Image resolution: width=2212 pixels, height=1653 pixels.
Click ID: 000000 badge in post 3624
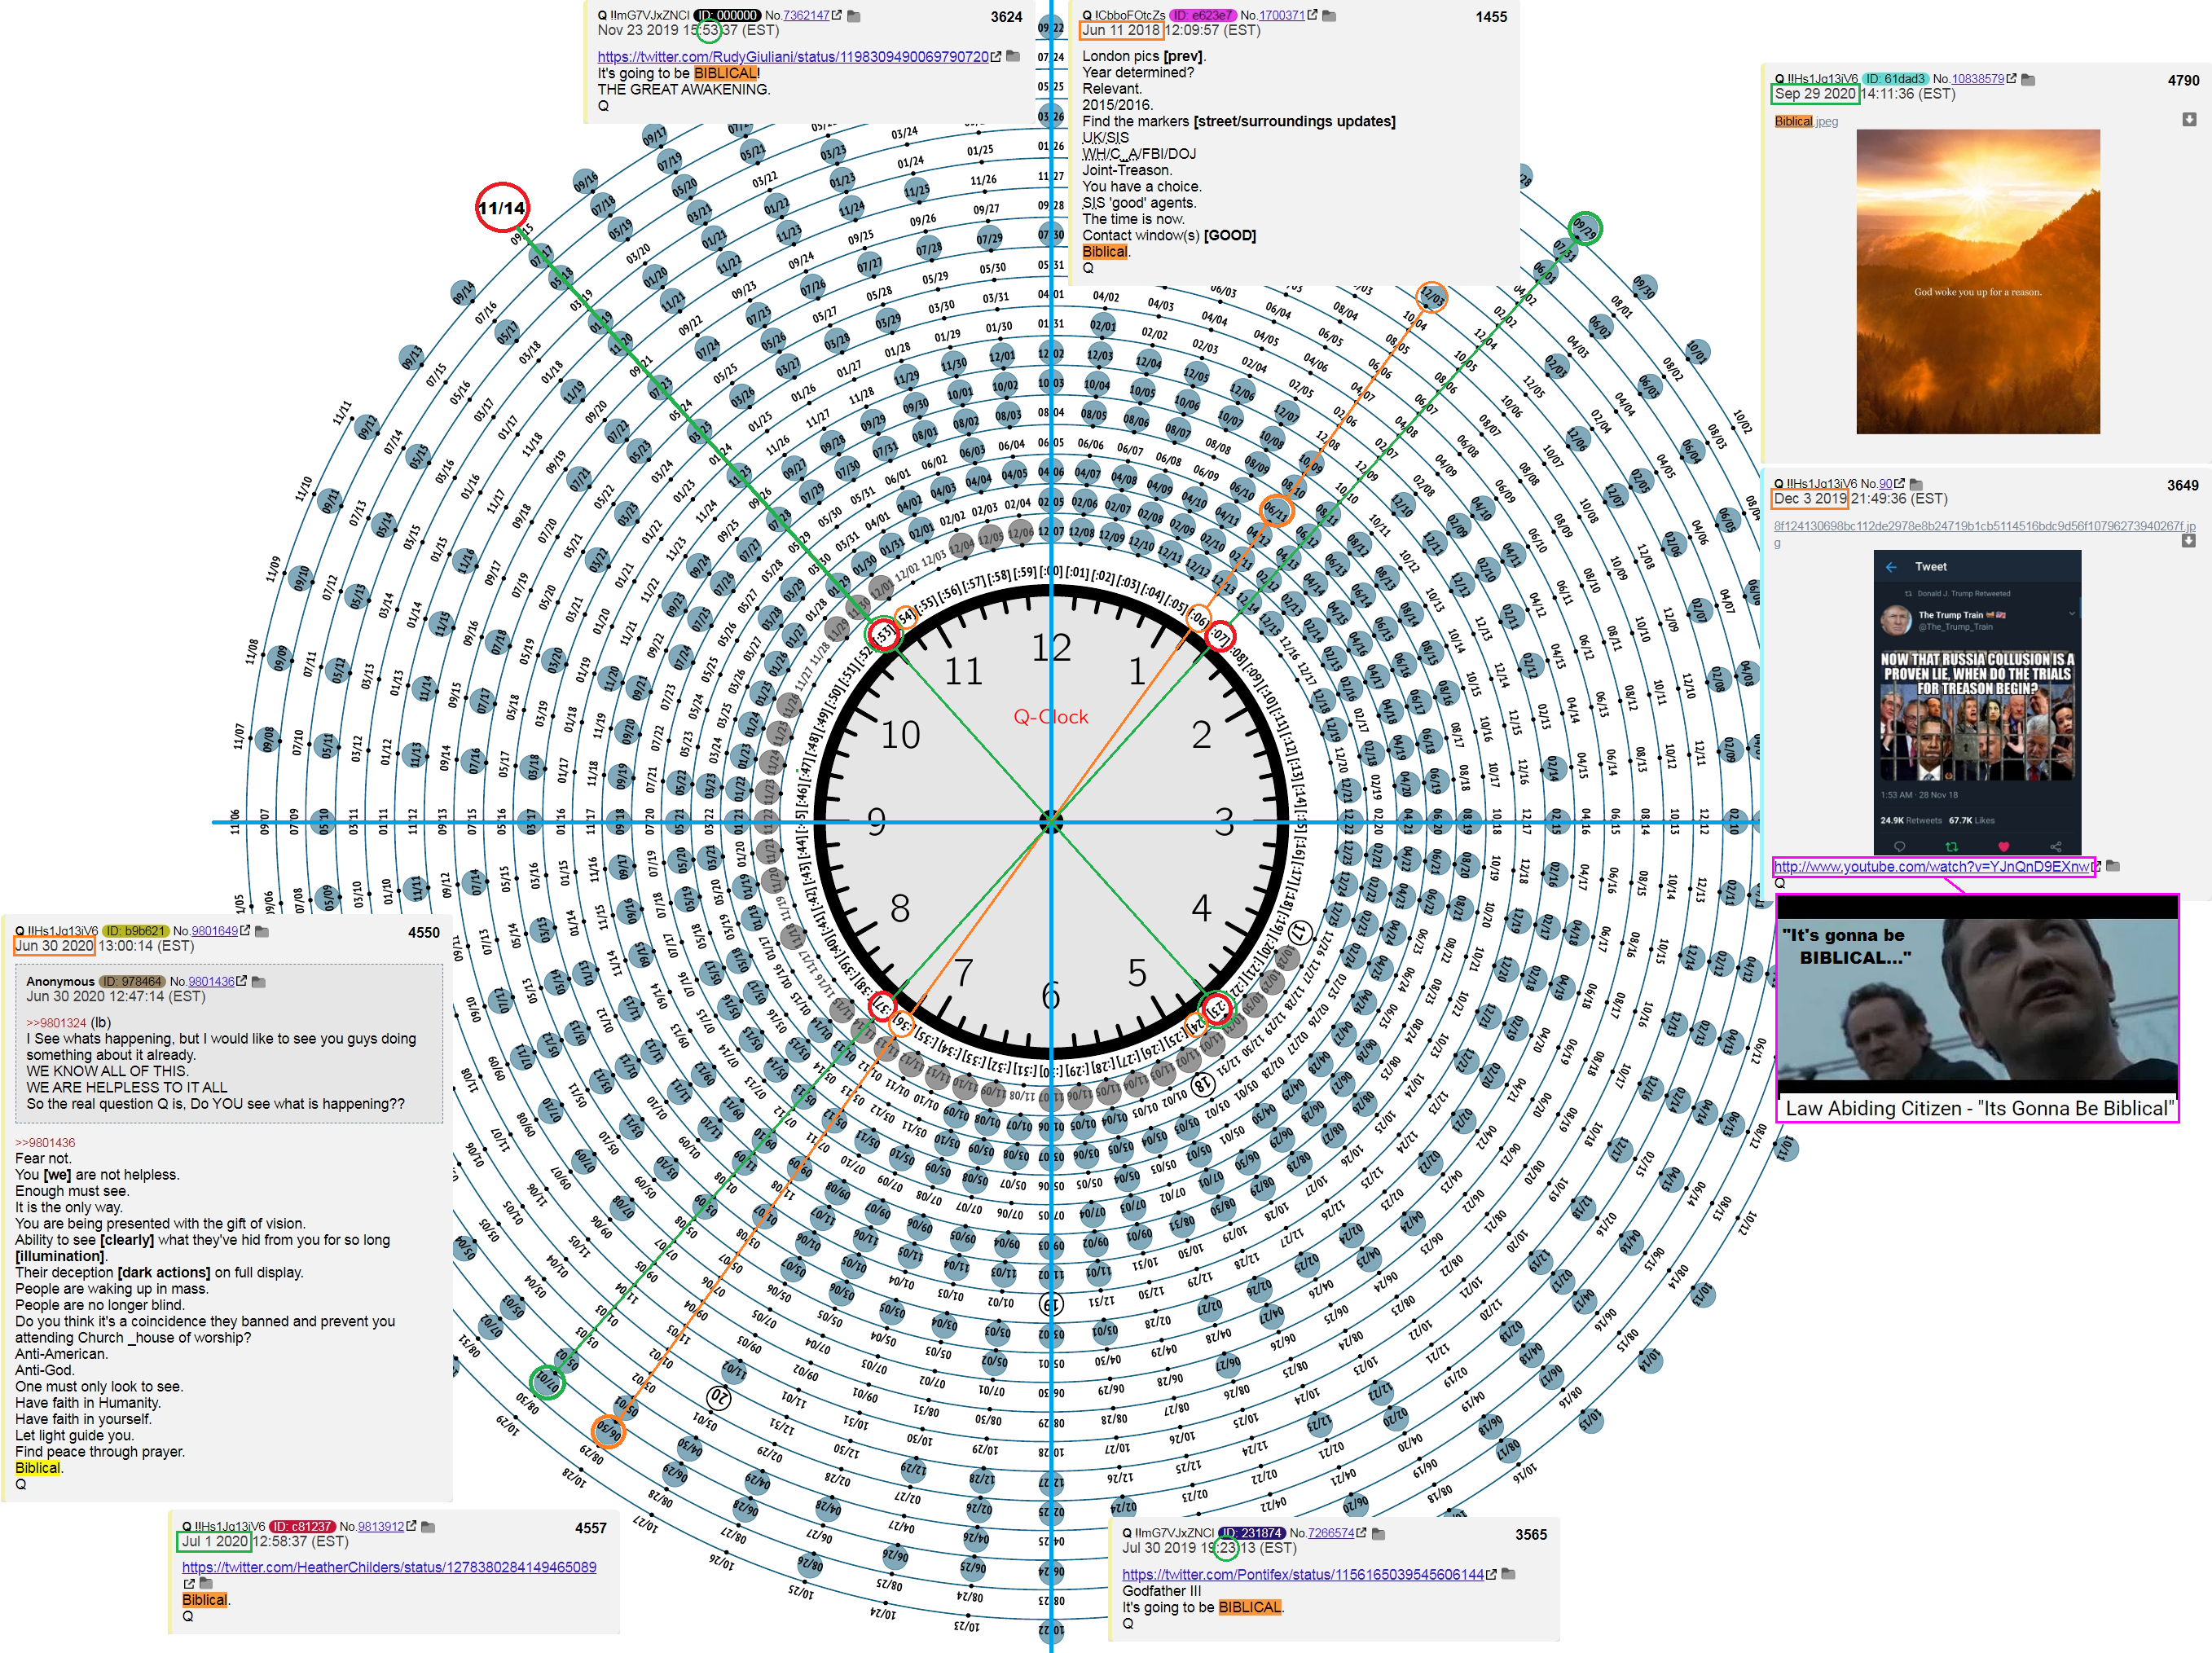[x=727, y=15]
